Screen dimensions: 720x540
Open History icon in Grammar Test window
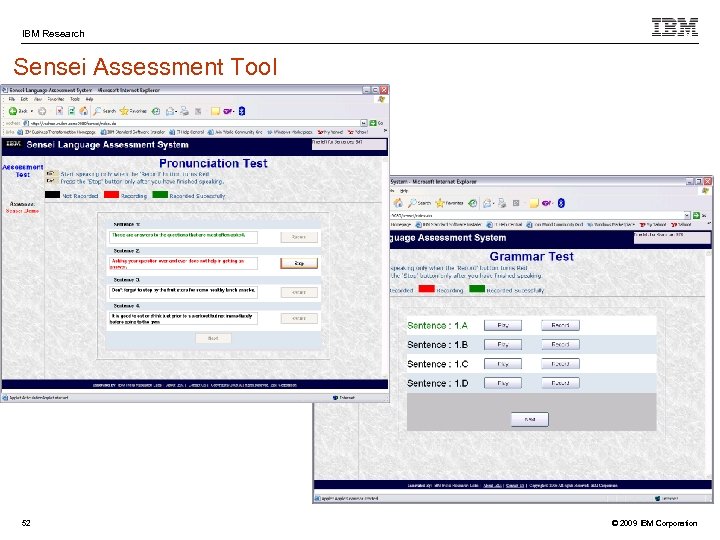click(472, 202)
